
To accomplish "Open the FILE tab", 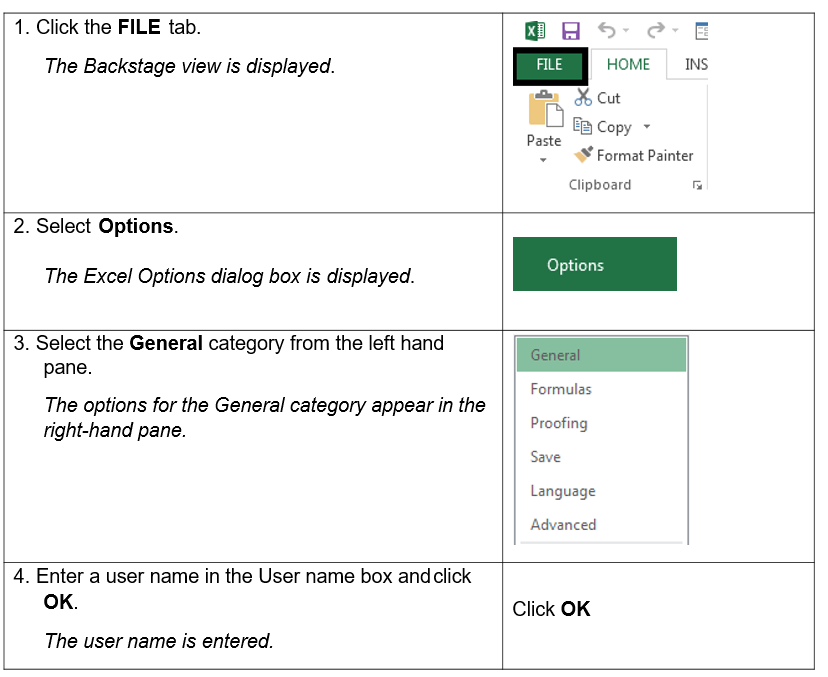I will point(550,65).
